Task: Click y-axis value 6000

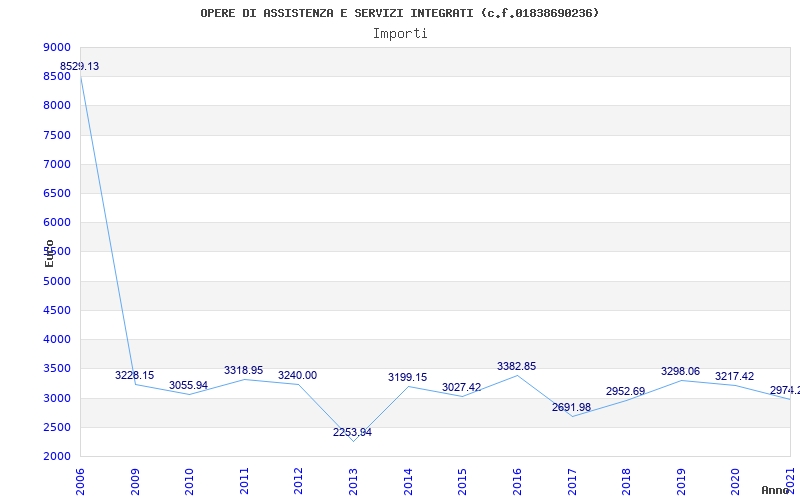Action: 57,222
